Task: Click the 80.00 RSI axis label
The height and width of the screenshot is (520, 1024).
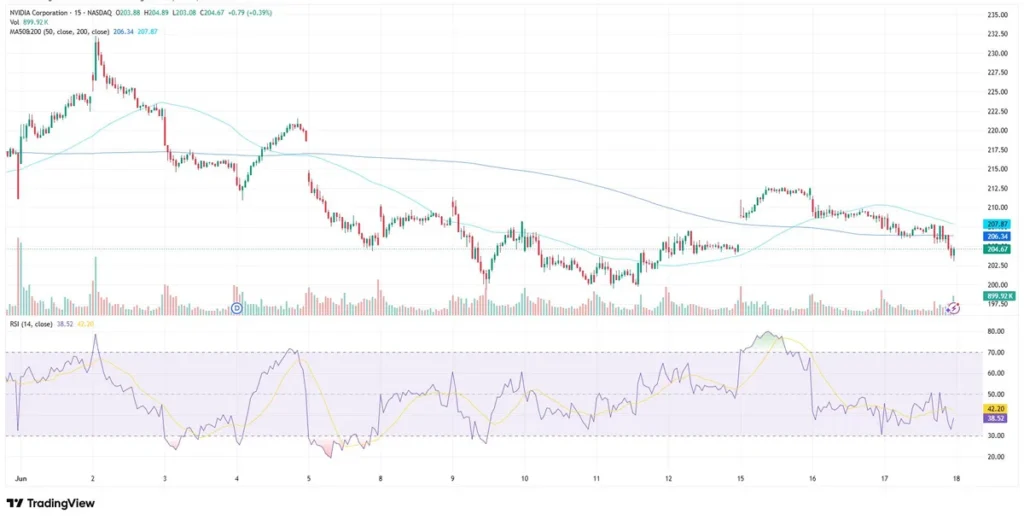Action: pos(995,332)
